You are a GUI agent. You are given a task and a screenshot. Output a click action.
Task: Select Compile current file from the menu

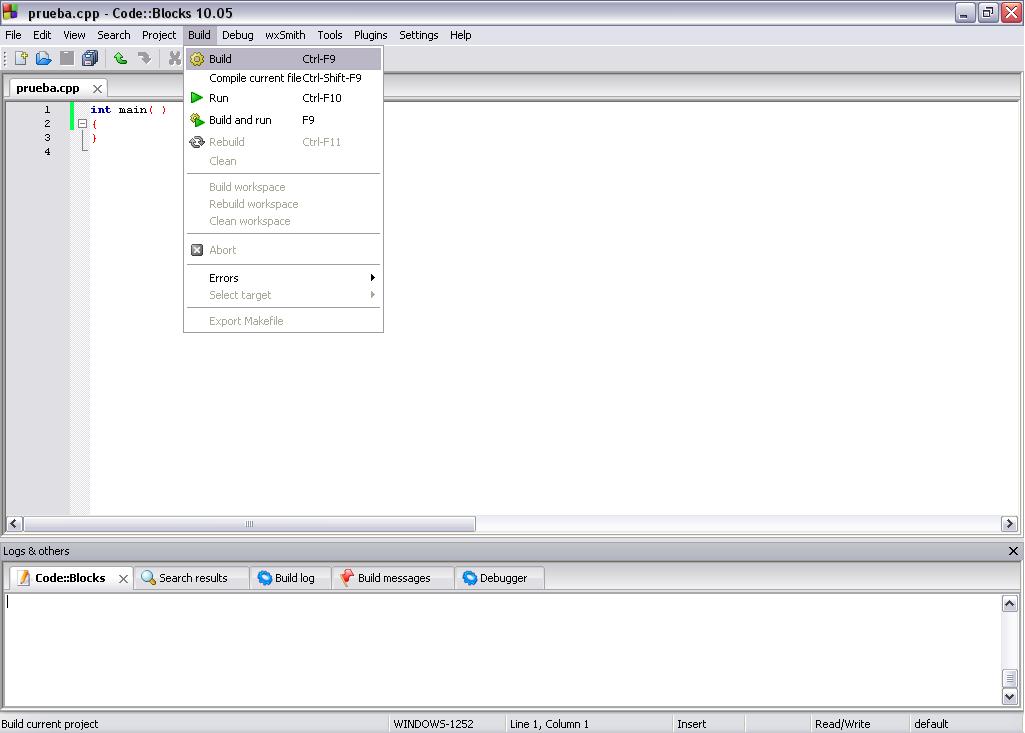pyautogui.click(x=283, y=78)
